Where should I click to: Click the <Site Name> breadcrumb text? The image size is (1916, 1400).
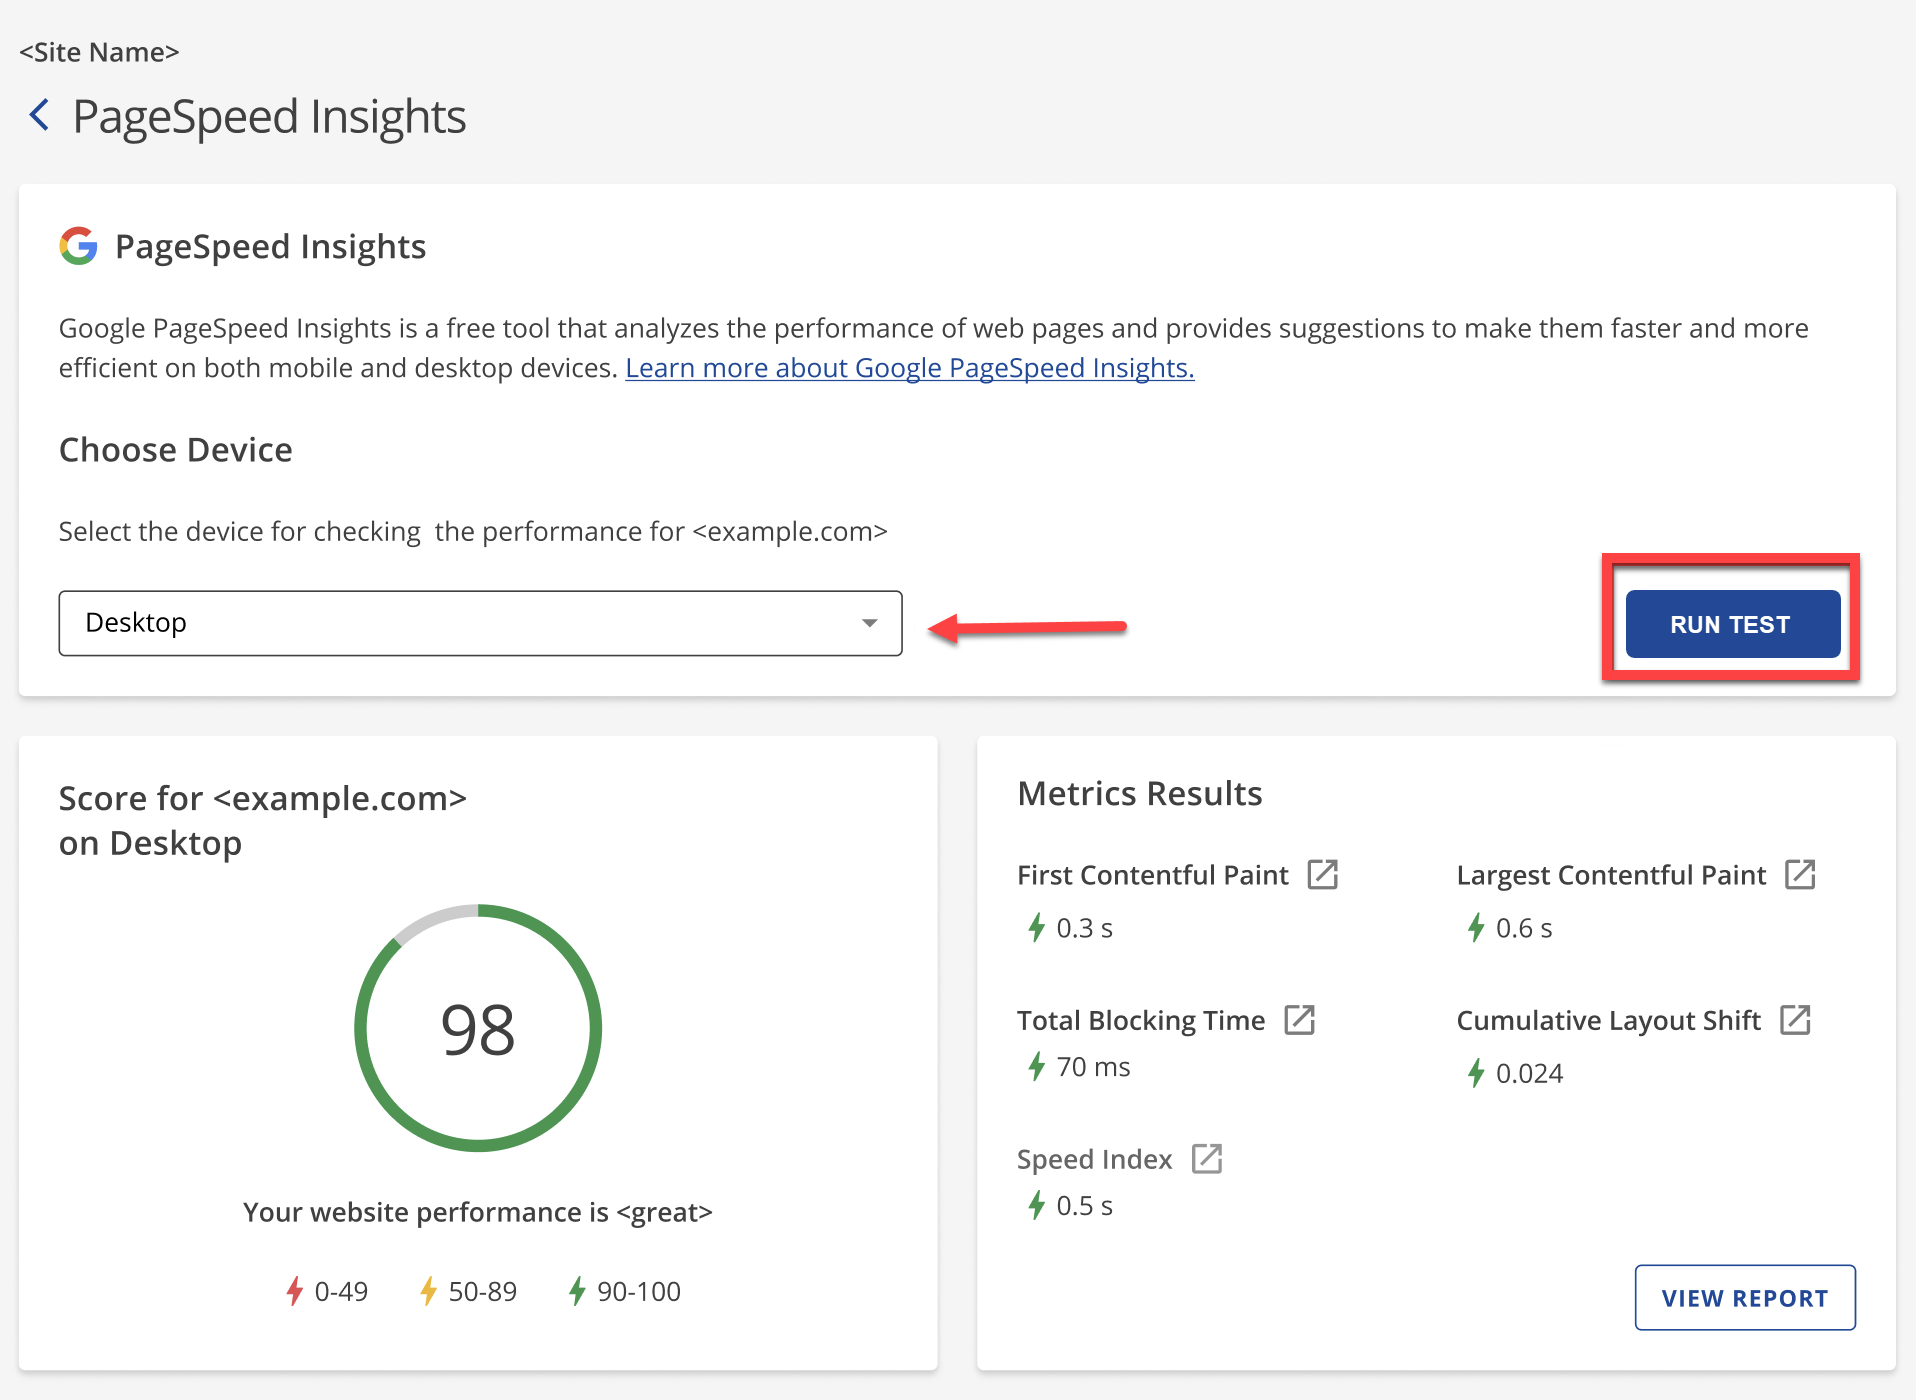[99, 52]
